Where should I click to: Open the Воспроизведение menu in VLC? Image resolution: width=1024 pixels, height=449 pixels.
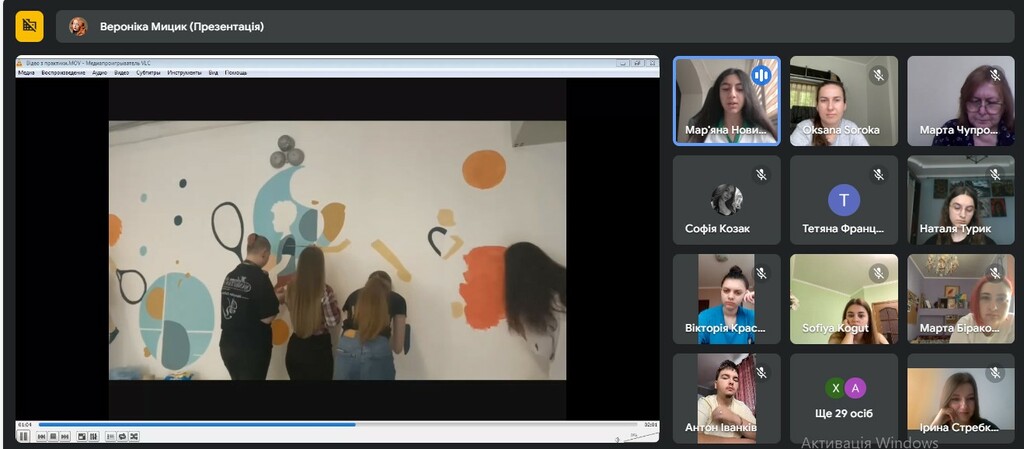62,73
